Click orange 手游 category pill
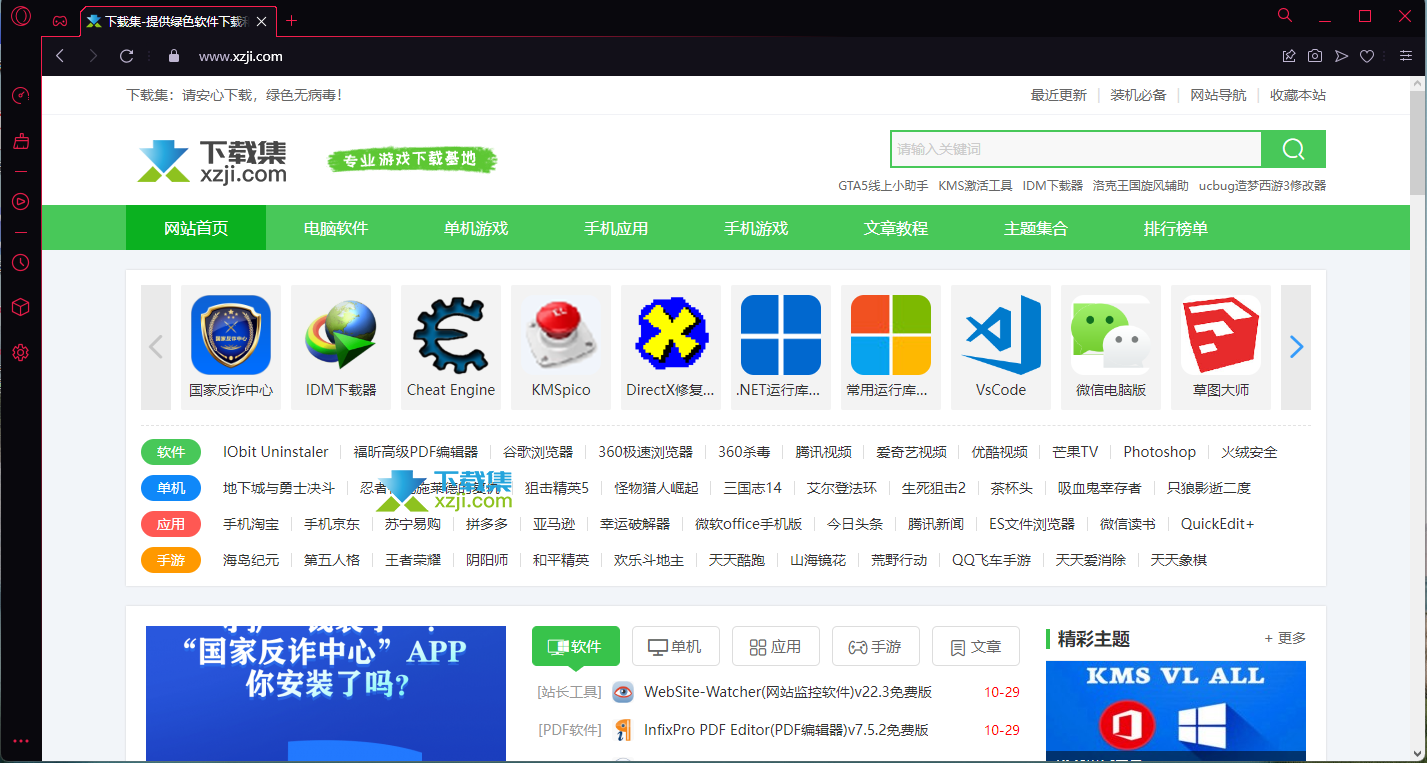This screenshot has height=763, width=1427. (171, 560)
